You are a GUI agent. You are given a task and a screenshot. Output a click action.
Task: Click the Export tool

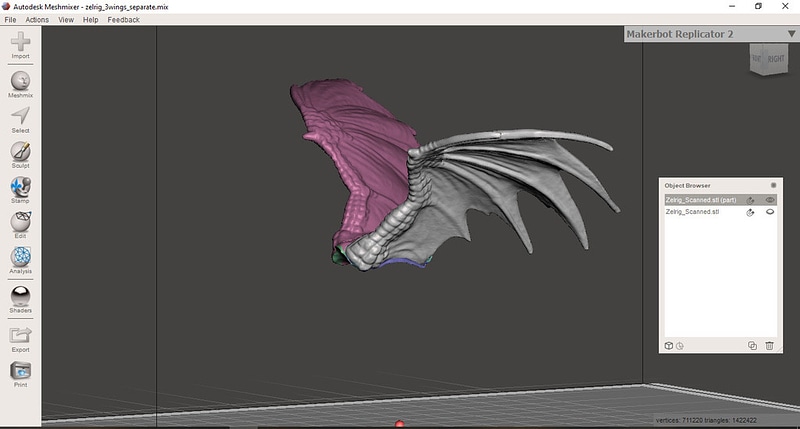[20, 340]
